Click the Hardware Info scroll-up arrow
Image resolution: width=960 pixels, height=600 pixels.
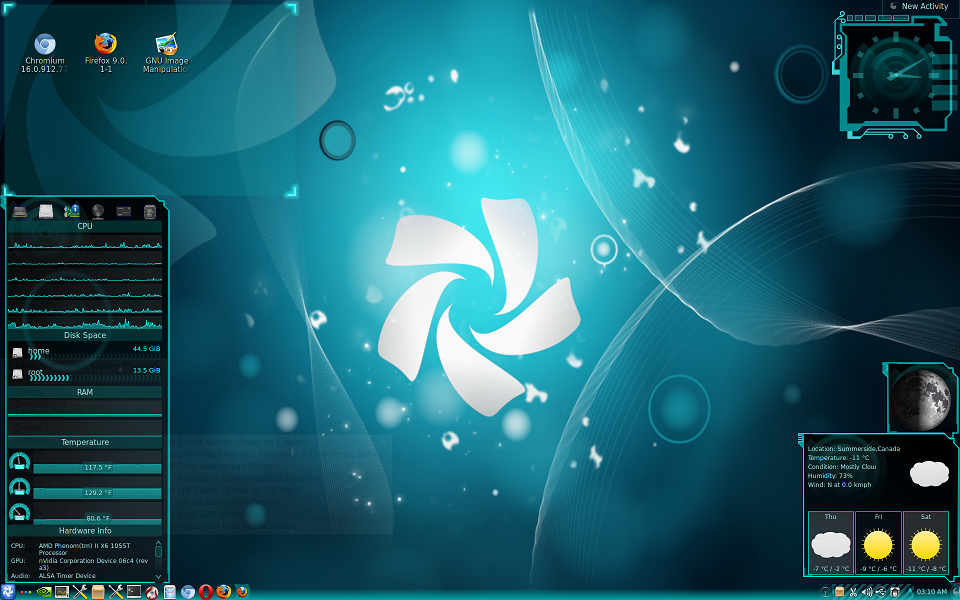click(x=159, y=543)
